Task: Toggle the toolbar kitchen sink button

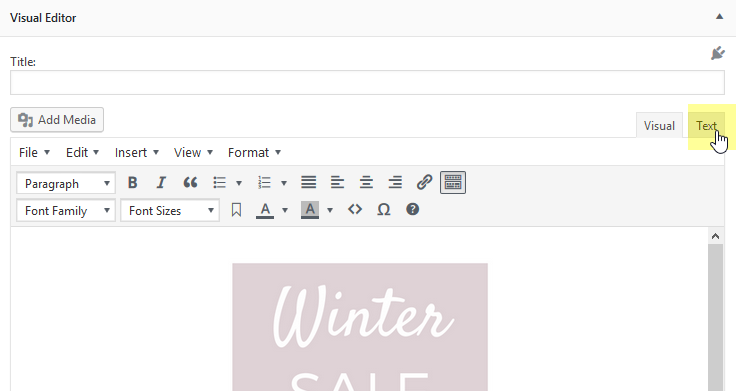Action: pyautogui.click(x=453, y=183)
